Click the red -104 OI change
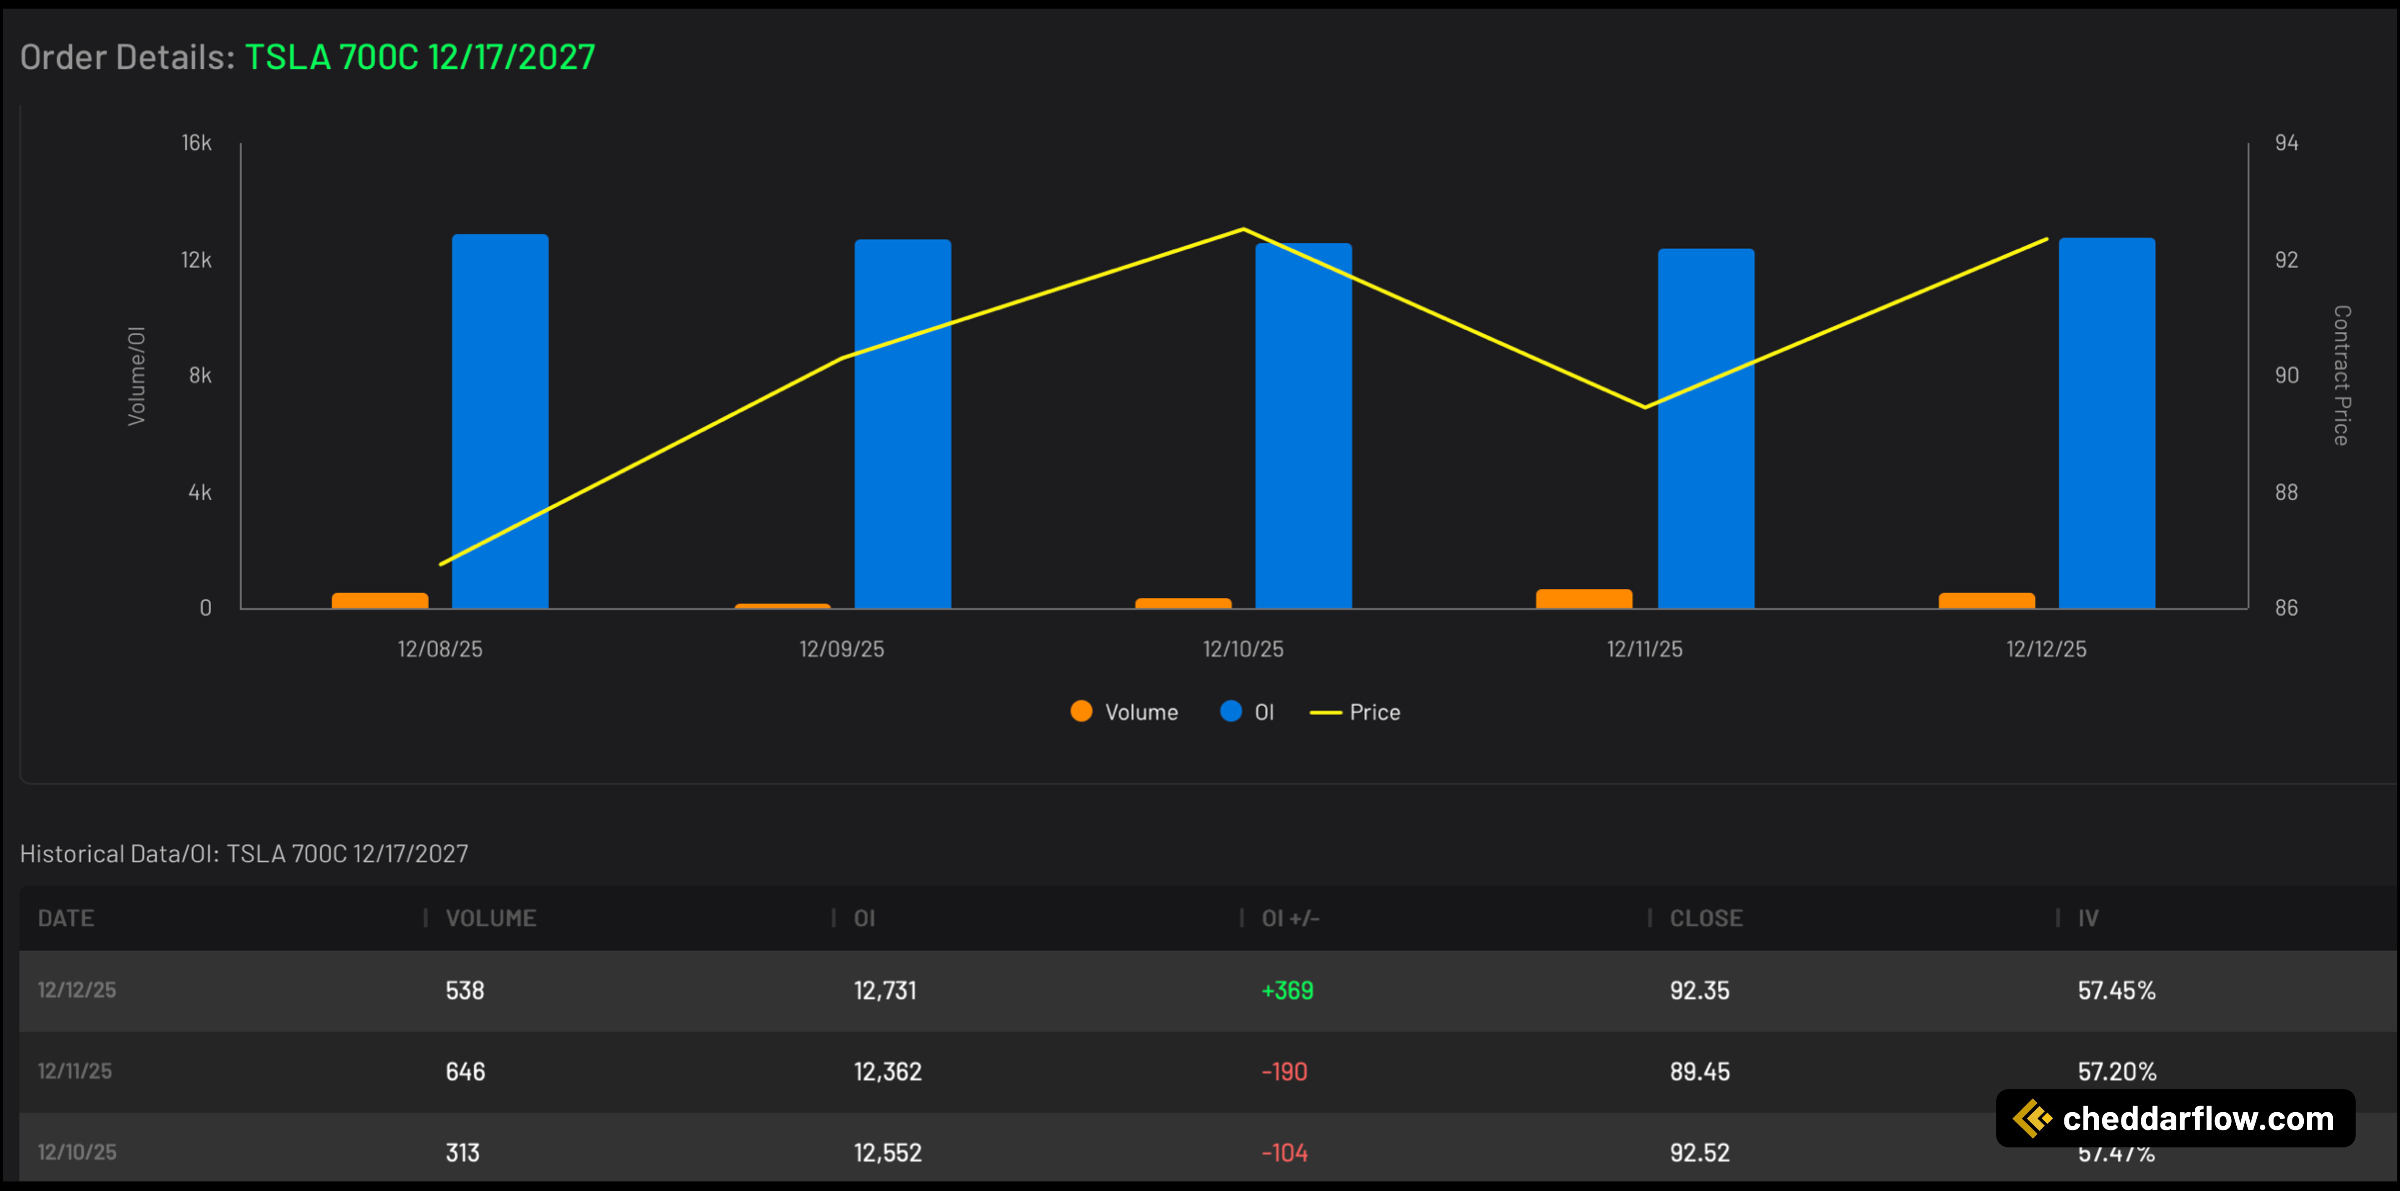 pos(1284,1152)
